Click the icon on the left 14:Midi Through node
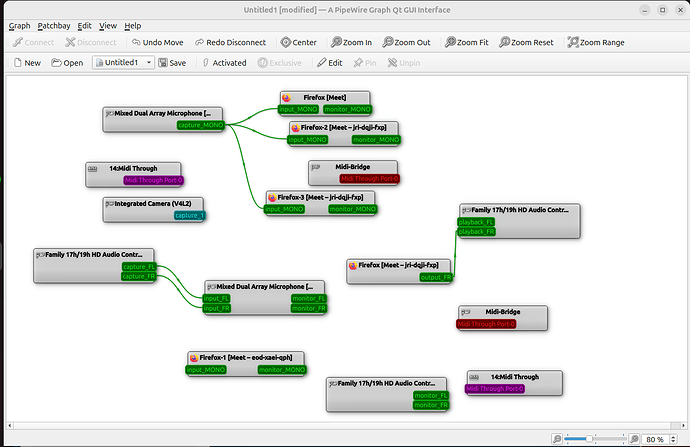The height and width of the screenshot is (447, 690). 92,169
